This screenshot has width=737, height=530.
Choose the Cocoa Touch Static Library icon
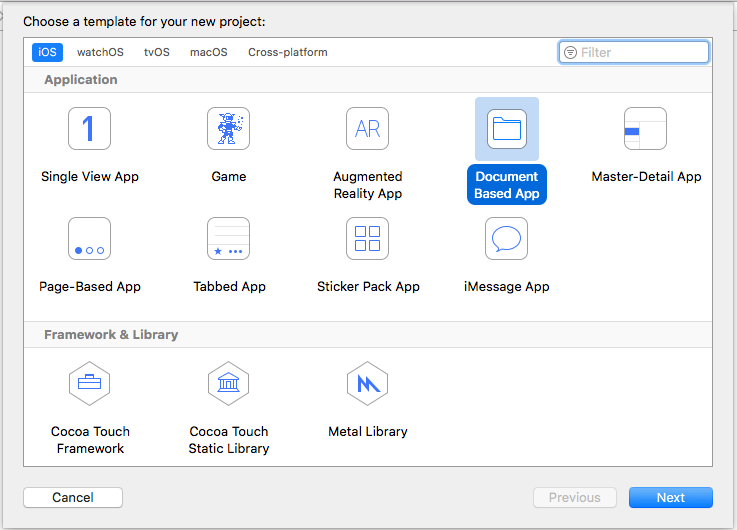[x=228, y=383]
